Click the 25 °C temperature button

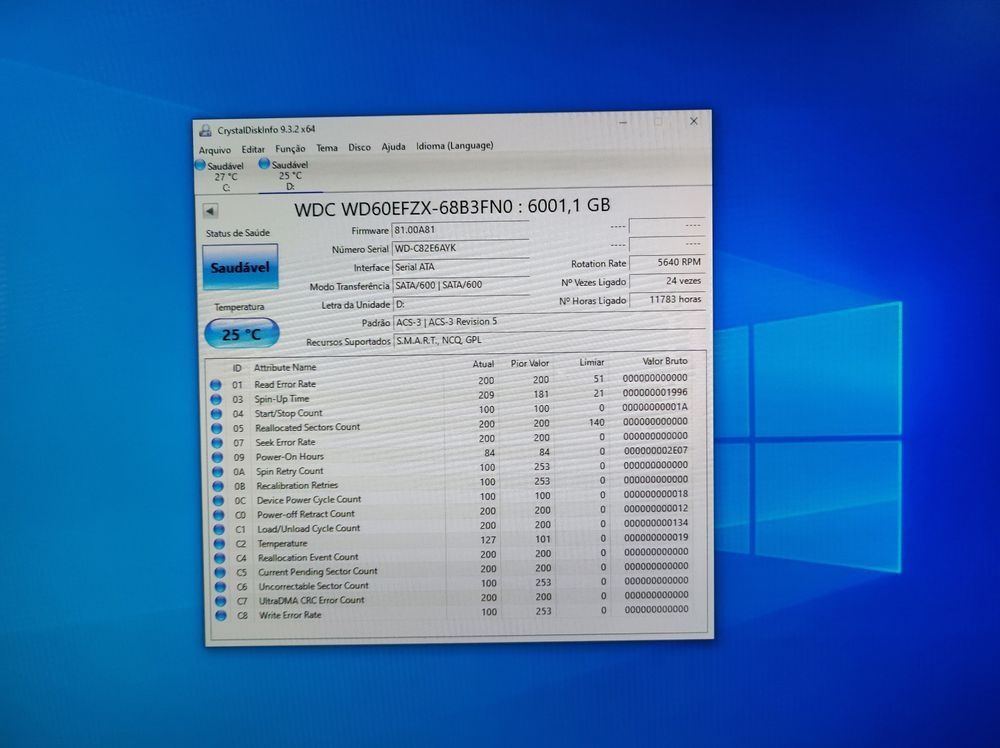pyautogui.click(x=242, y=334)
